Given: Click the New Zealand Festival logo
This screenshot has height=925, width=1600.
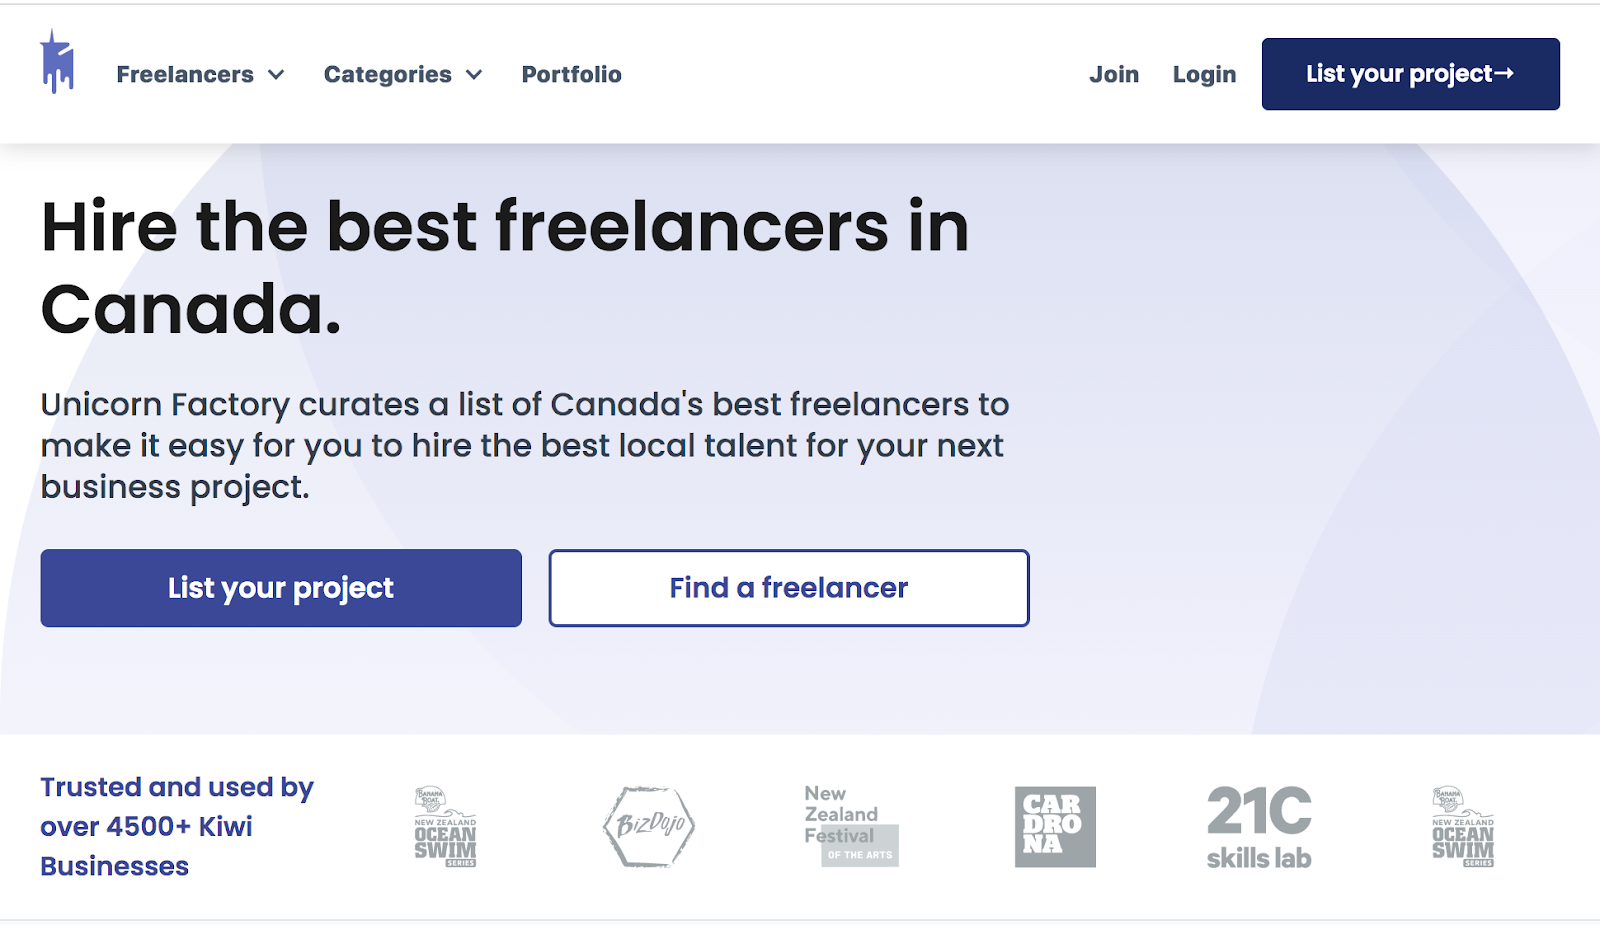Looking at the screenshot, I should click(x=852, y=826).
